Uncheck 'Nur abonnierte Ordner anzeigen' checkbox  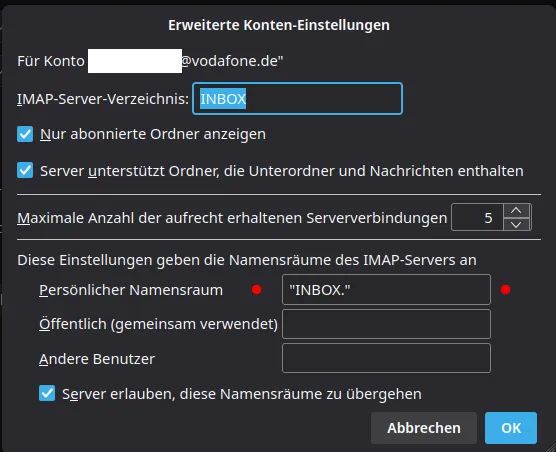coord(25,134)
